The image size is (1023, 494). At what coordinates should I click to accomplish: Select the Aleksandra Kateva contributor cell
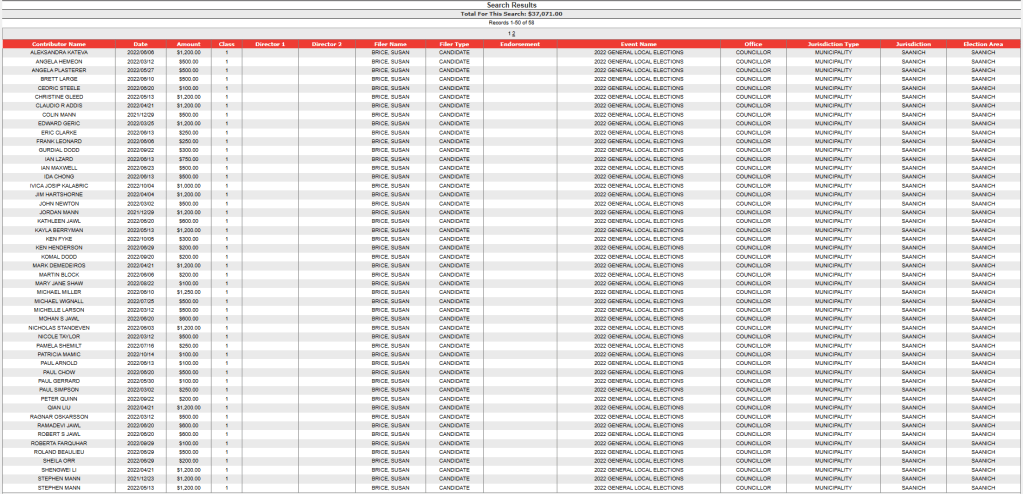click(x=59, y=52)
